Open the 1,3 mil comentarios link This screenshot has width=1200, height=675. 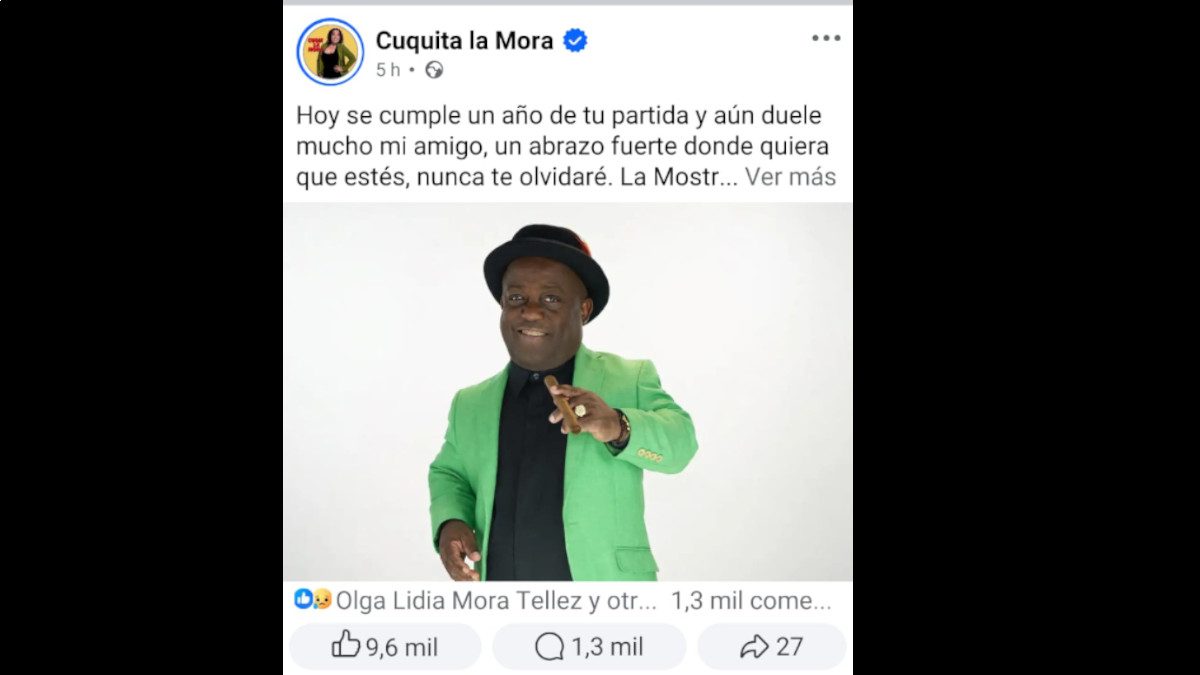point(751,600)
